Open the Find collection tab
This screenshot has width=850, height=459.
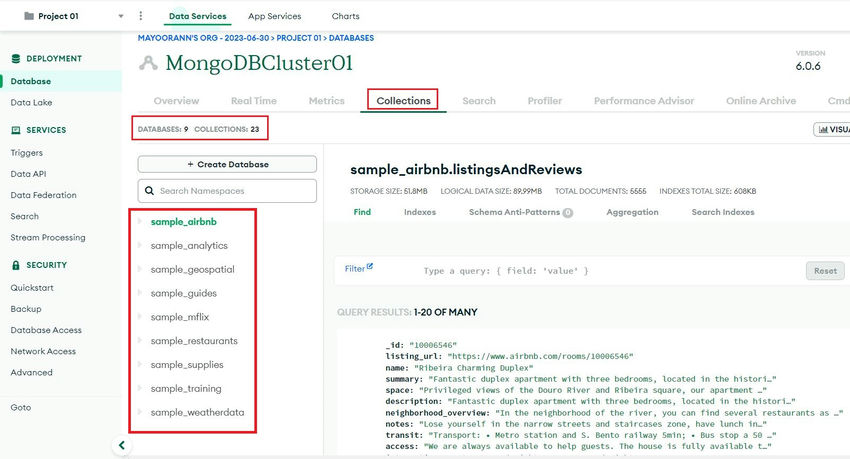tap(362, 212)
